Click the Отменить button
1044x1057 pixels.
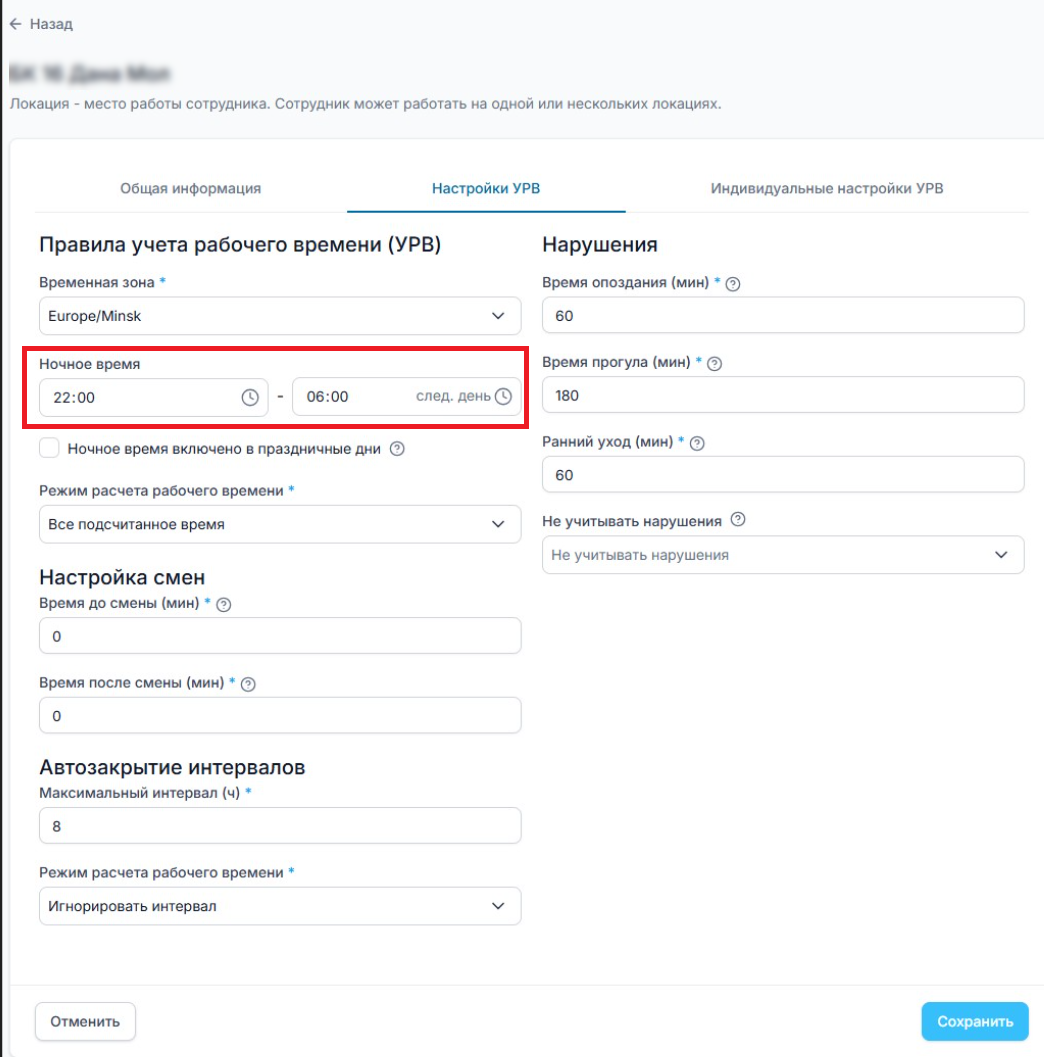(x=85, y=1022)
